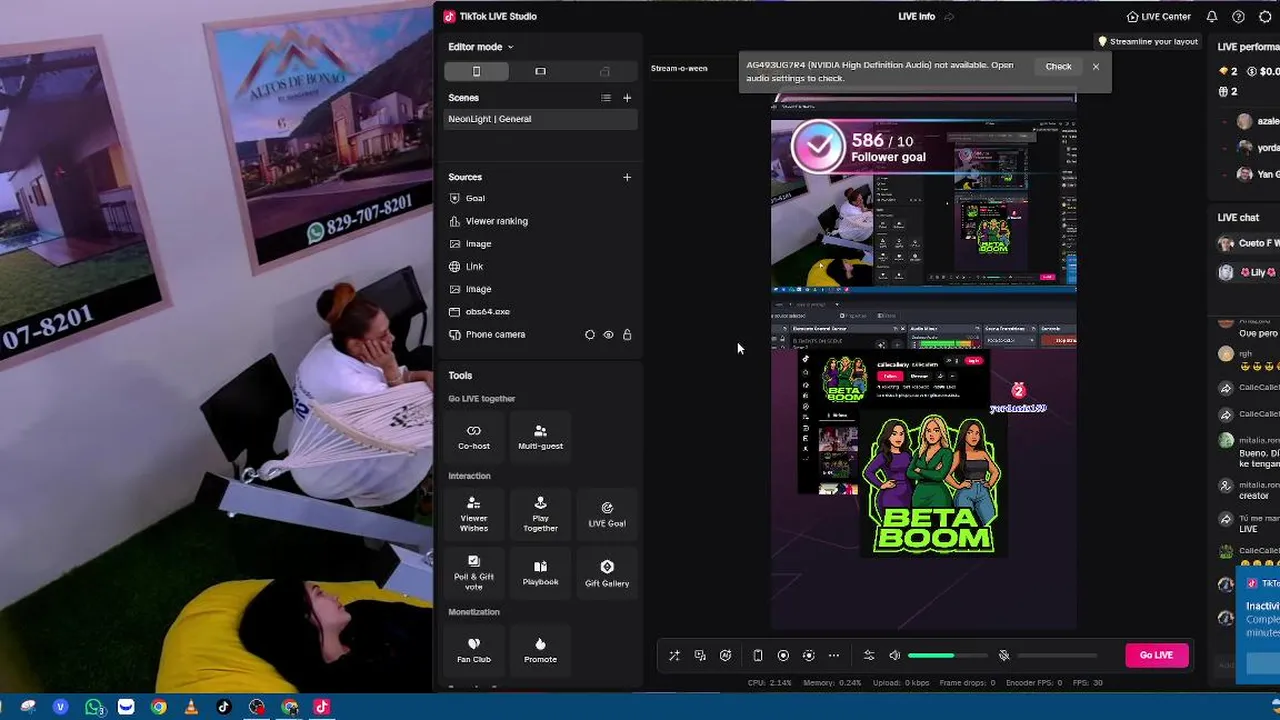This screenshot has width=1280, height=720.
Task: Click the 'FPS: 30' status text
Action: (1087, 683)
